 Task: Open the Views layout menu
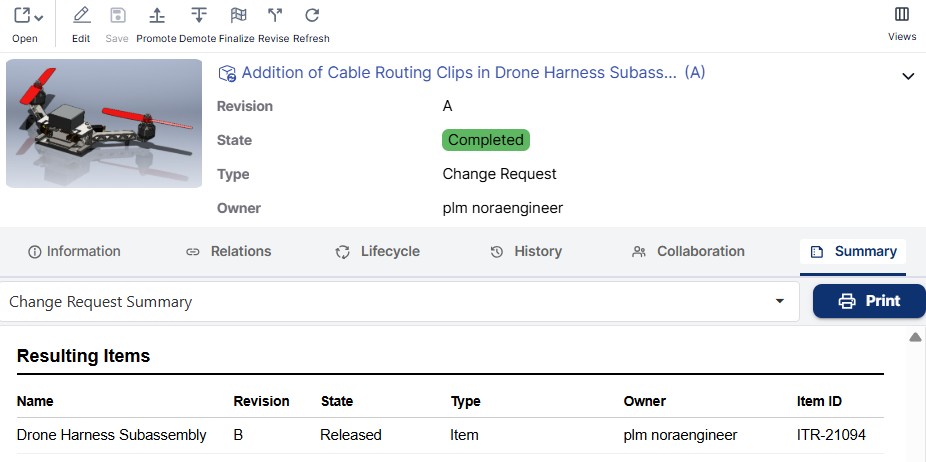coord(902,16)
